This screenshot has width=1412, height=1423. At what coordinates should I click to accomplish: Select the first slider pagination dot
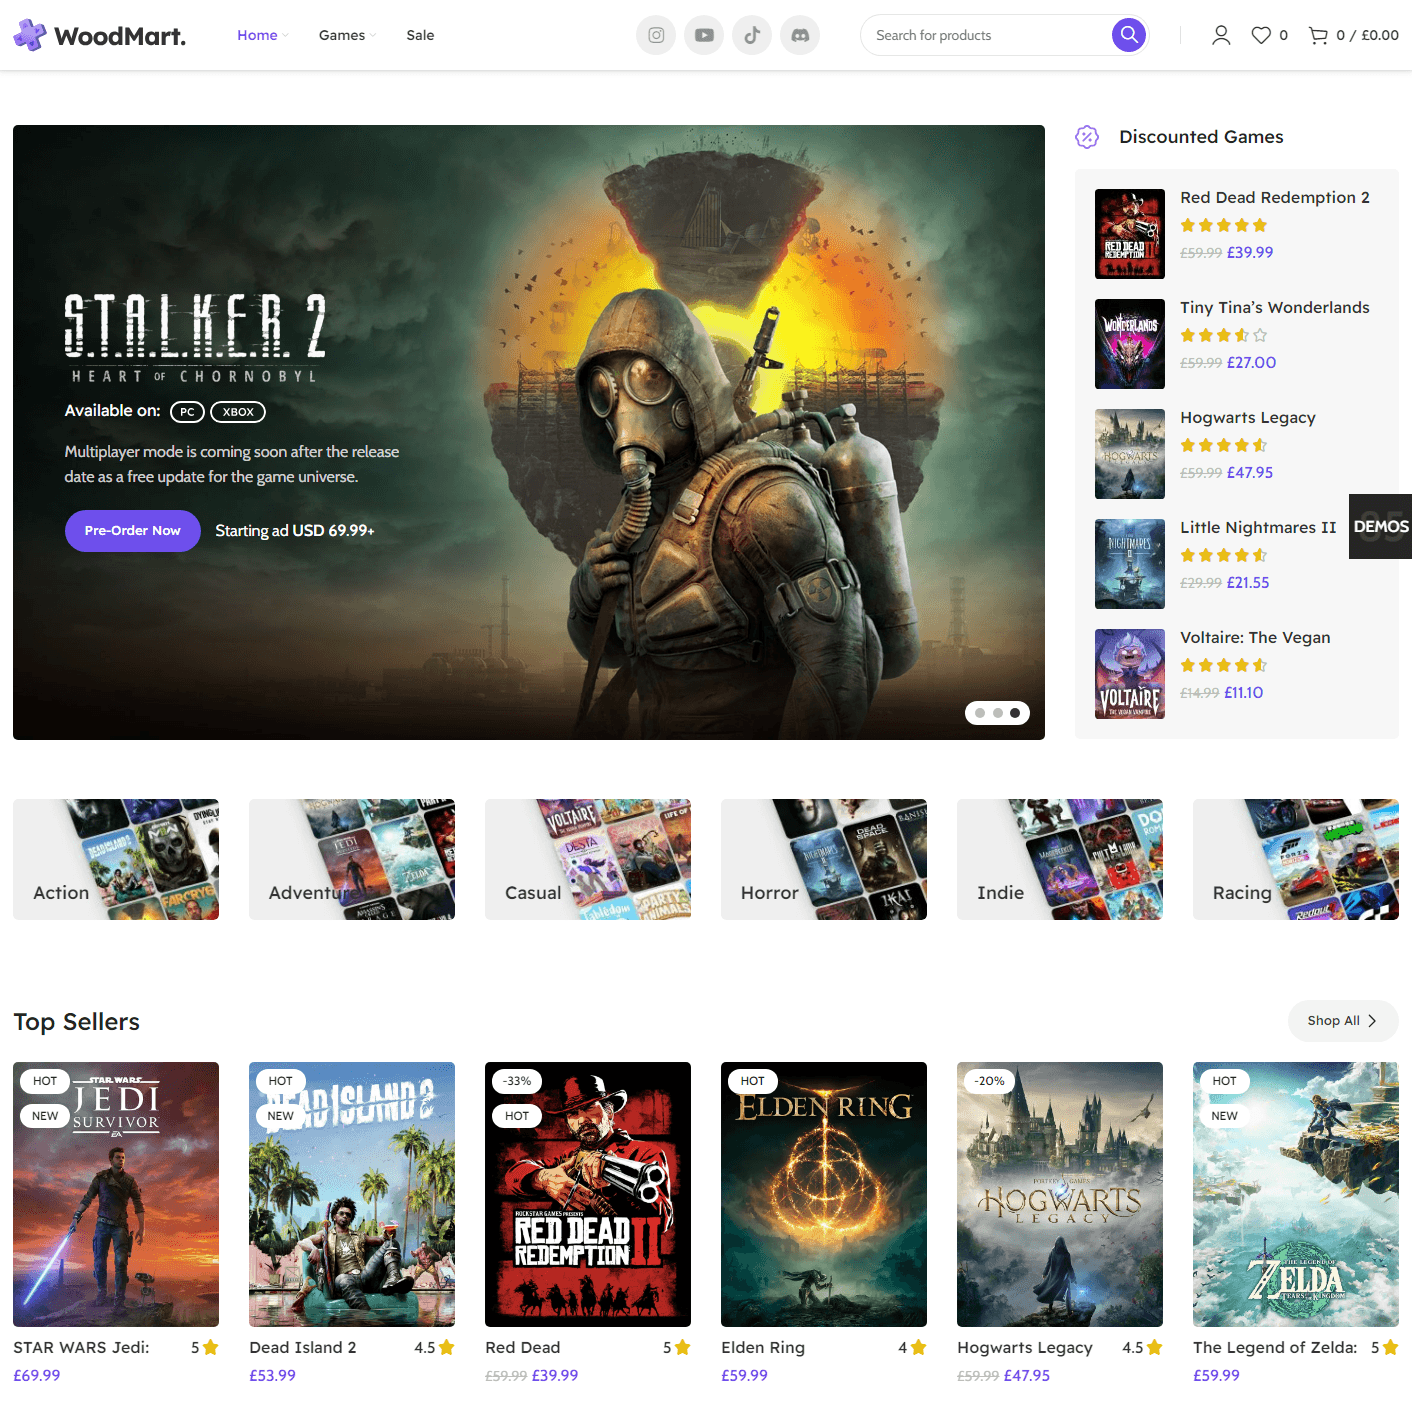pos(980,713)
